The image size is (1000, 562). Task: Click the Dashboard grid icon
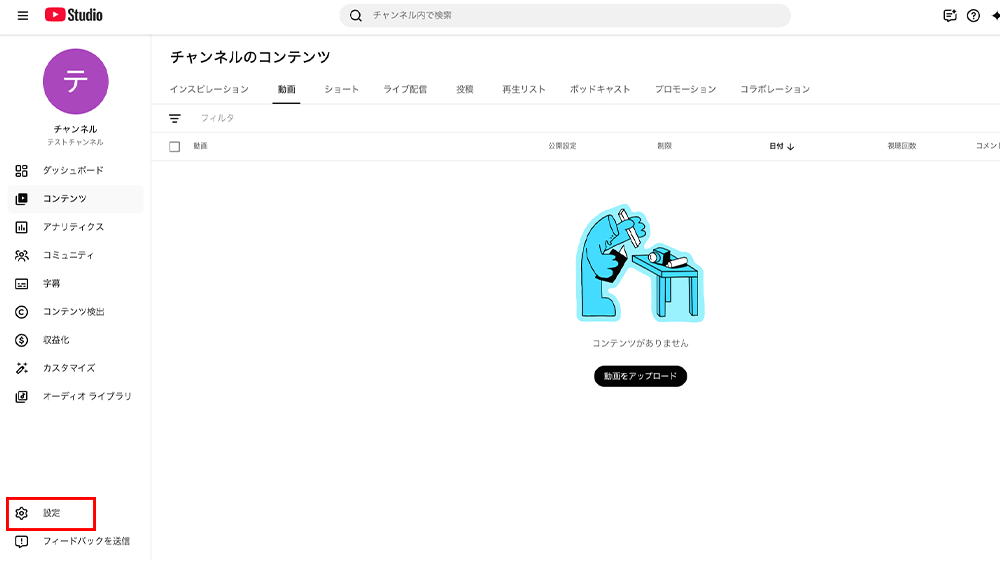22,170
